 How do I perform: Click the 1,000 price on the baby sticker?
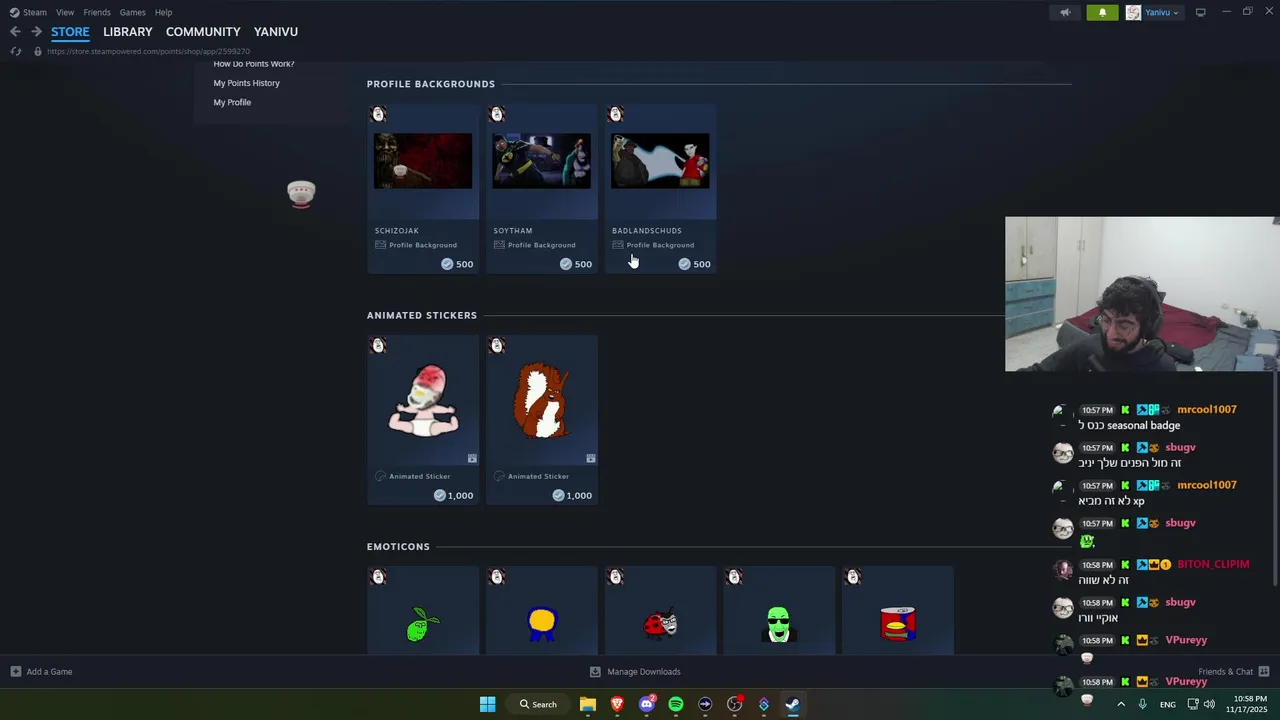click(x=454, y=495)
